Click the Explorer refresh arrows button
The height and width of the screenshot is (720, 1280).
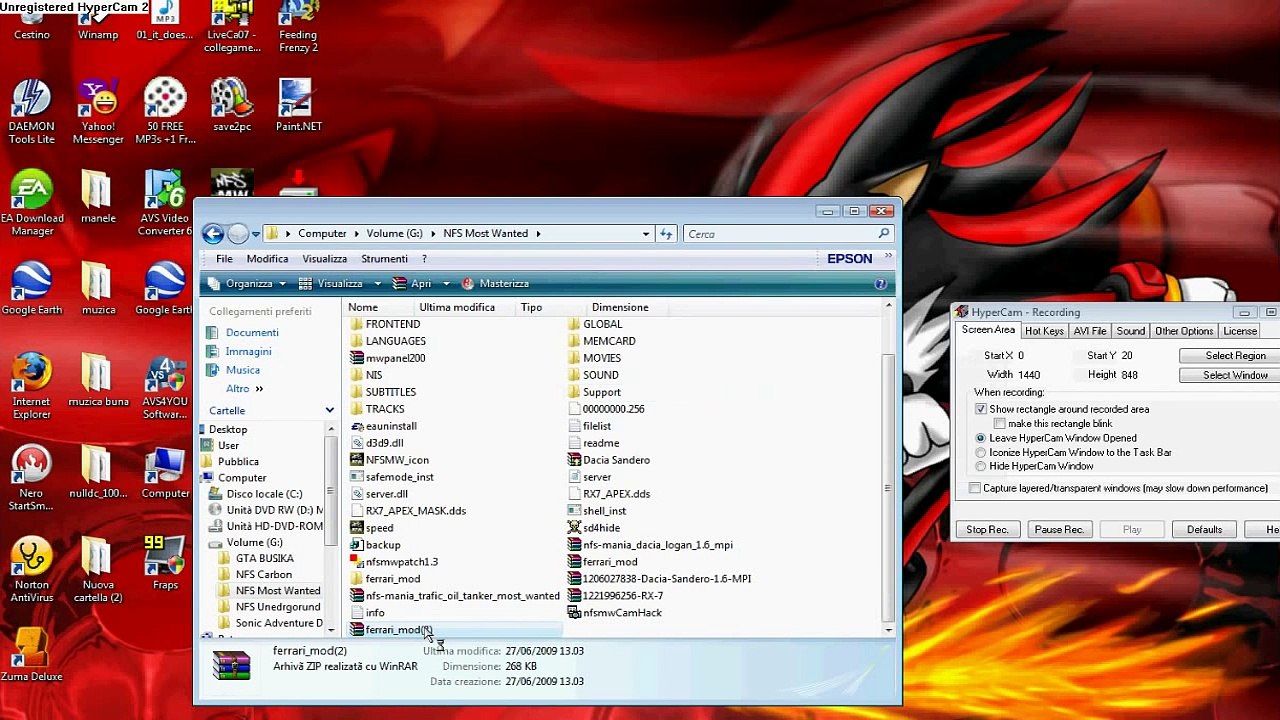(666, 234)
